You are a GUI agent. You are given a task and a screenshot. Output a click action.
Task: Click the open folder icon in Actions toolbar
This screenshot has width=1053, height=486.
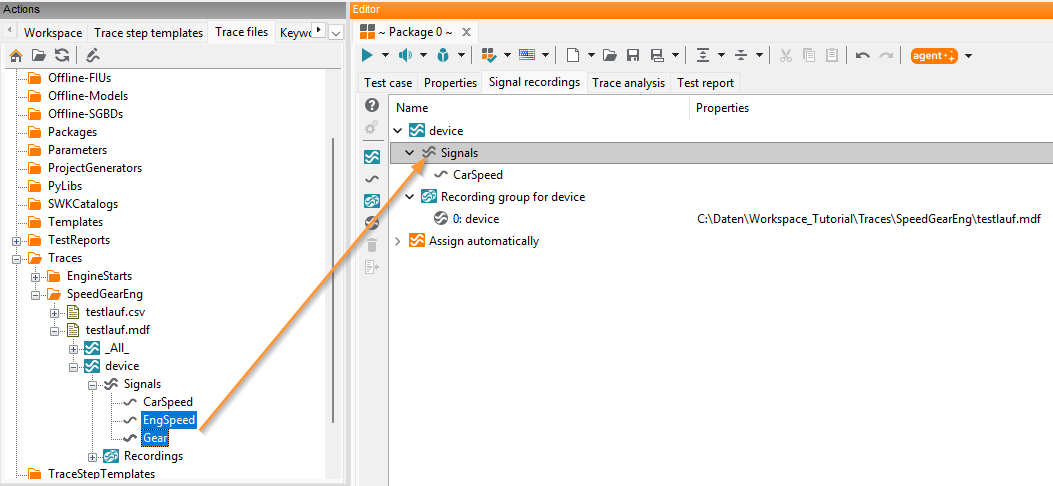coord(39,56)
